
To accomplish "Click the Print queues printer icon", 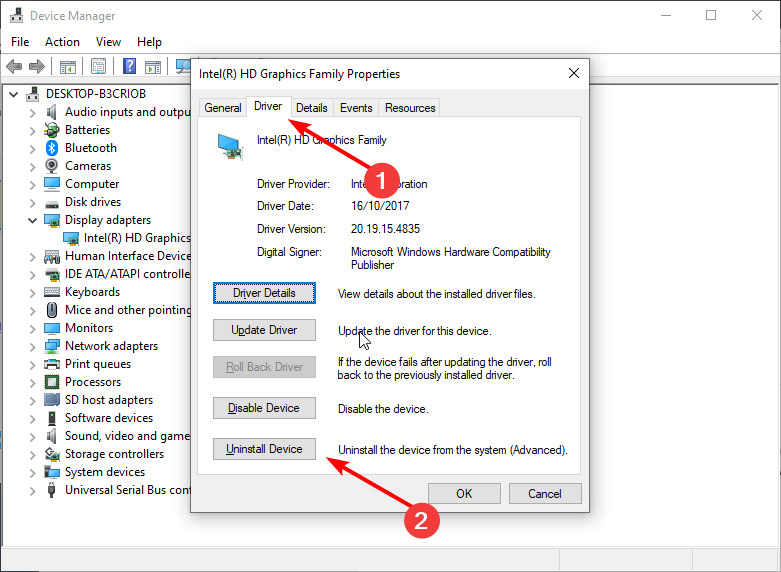I will (52, 364).
